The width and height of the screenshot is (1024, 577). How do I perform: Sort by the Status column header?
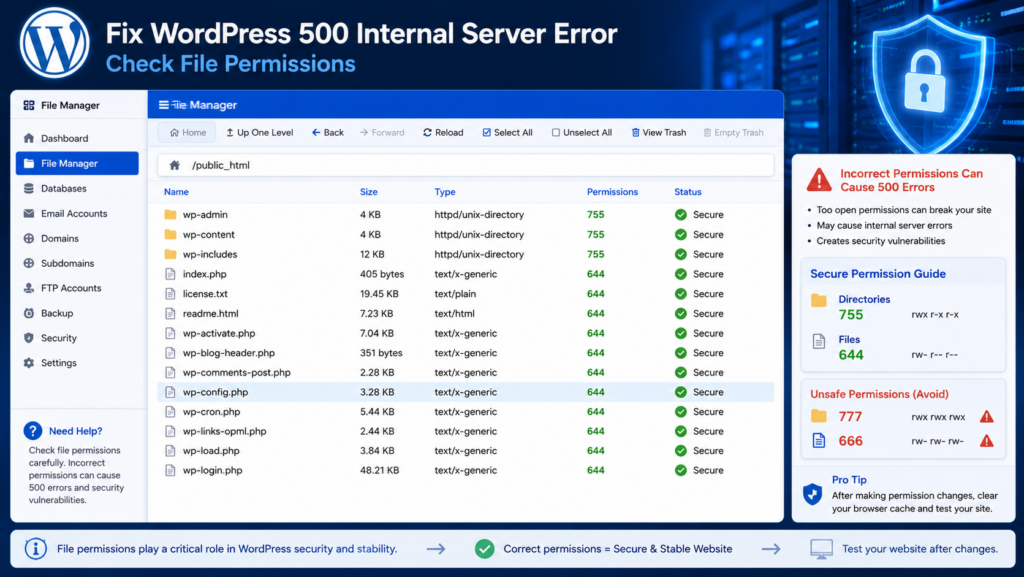[688, 192]
